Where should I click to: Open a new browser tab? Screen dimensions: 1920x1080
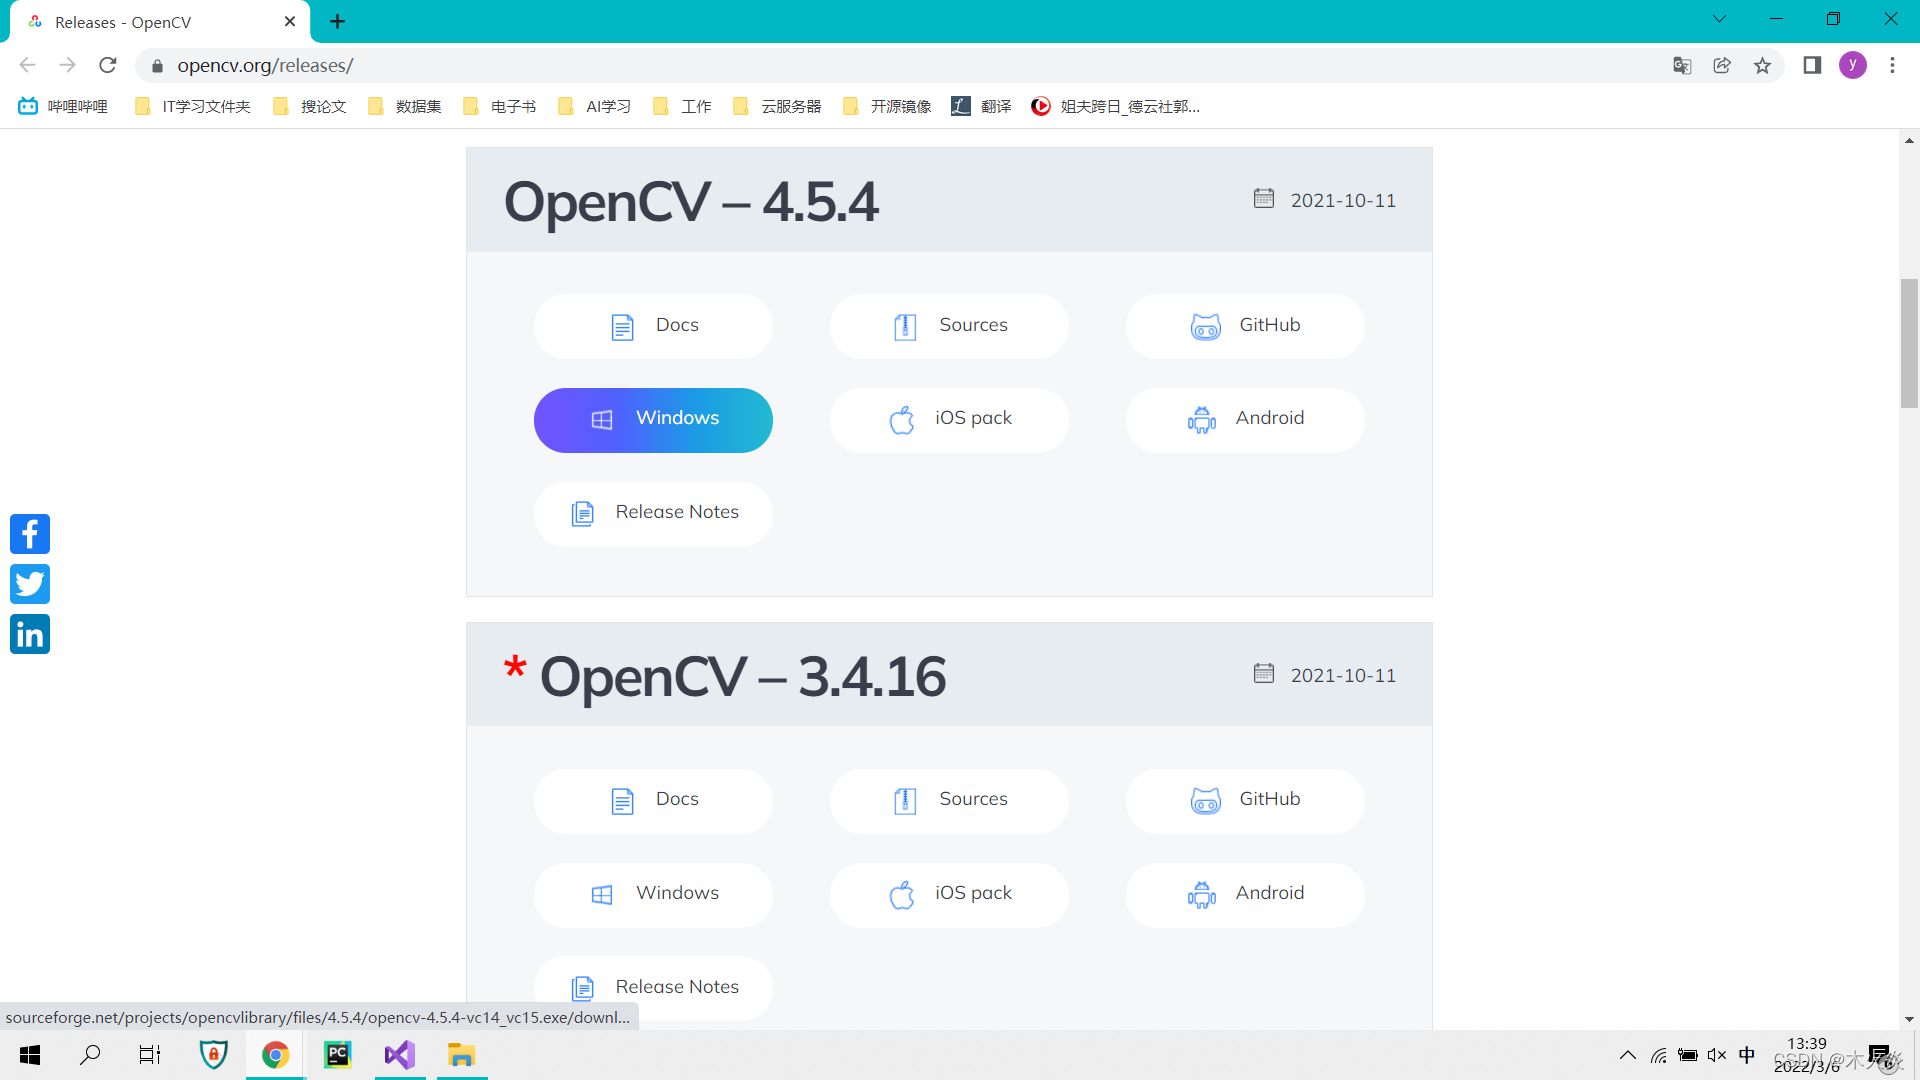(338, 21)
